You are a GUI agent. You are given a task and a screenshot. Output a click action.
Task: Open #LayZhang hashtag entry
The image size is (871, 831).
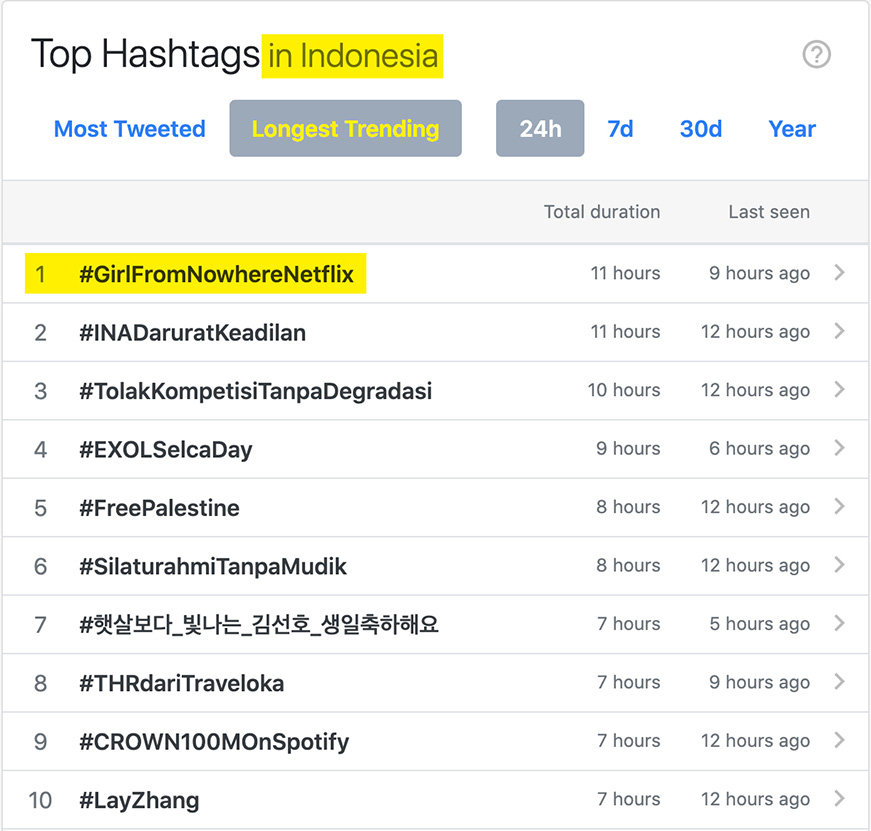click(139, 800)
